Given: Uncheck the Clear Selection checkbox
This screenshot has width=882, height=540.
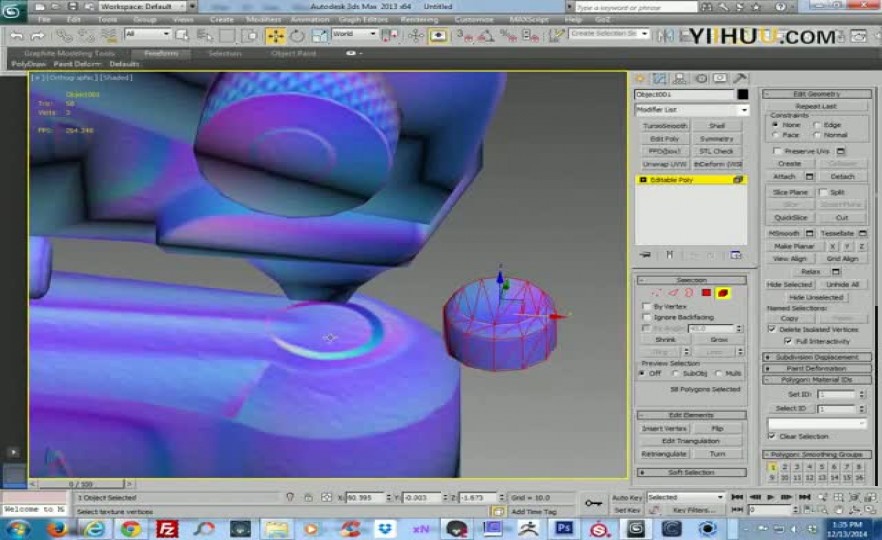Looking at the screenshot, I should coord(772,436).
